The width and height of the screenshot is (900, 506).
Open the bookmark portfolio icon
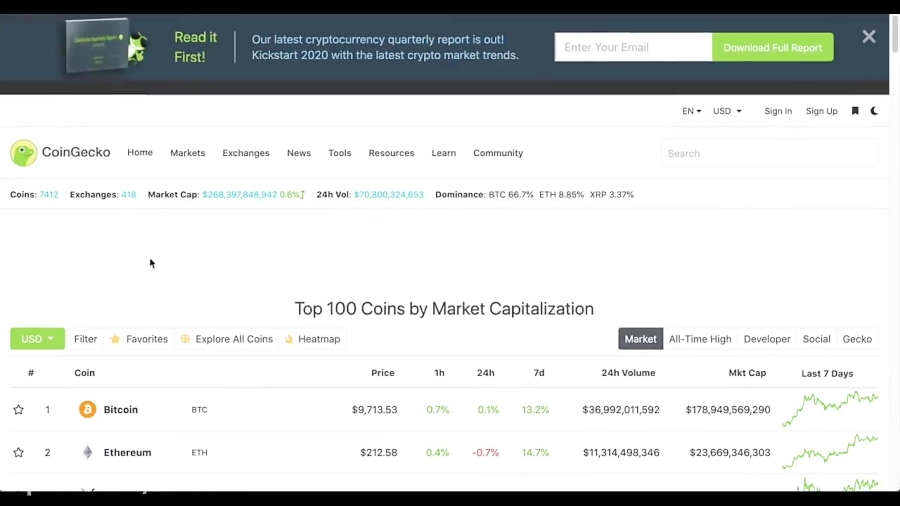pyautogui.click(x=855, y=111)
